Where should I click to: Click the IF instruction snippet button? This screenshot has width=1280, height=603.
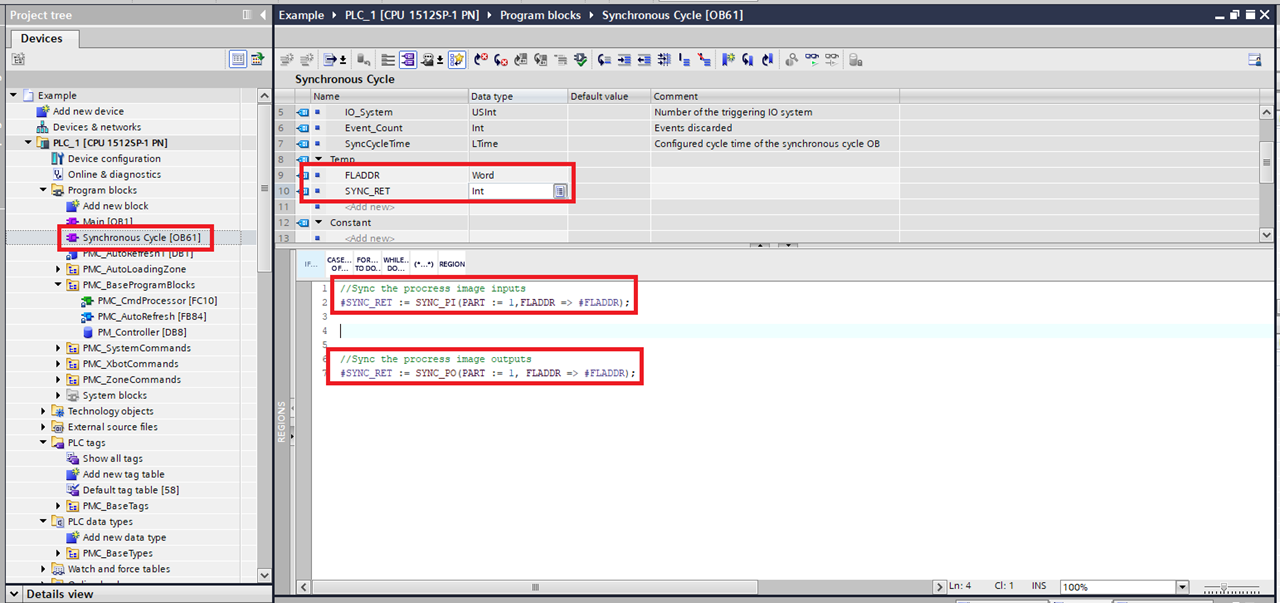click(x=310, y=264)
